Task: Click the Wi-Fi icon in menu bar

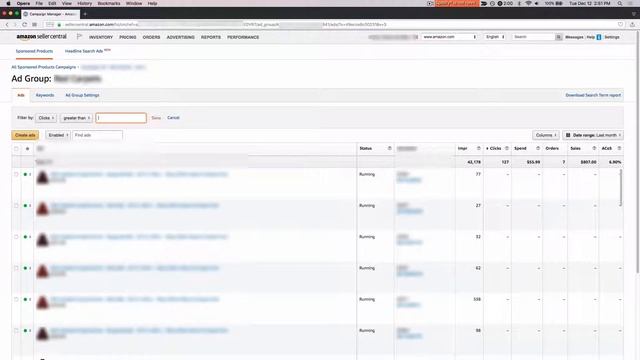Action: (528, 3)
